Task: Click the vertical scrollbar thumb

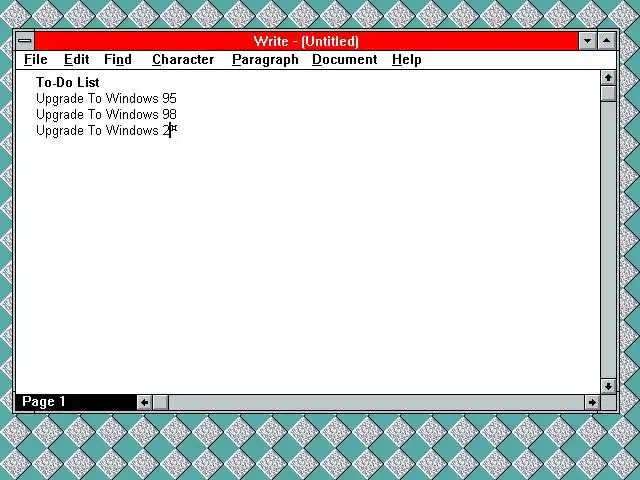Action: (x=608, y=93)
